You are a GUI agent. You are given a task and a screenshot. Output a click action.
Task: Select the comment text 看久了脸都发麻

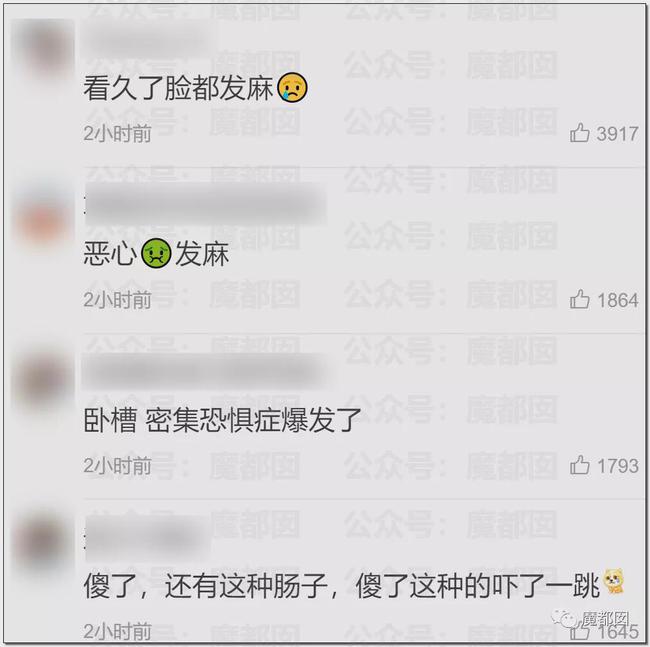pos(178,88)
